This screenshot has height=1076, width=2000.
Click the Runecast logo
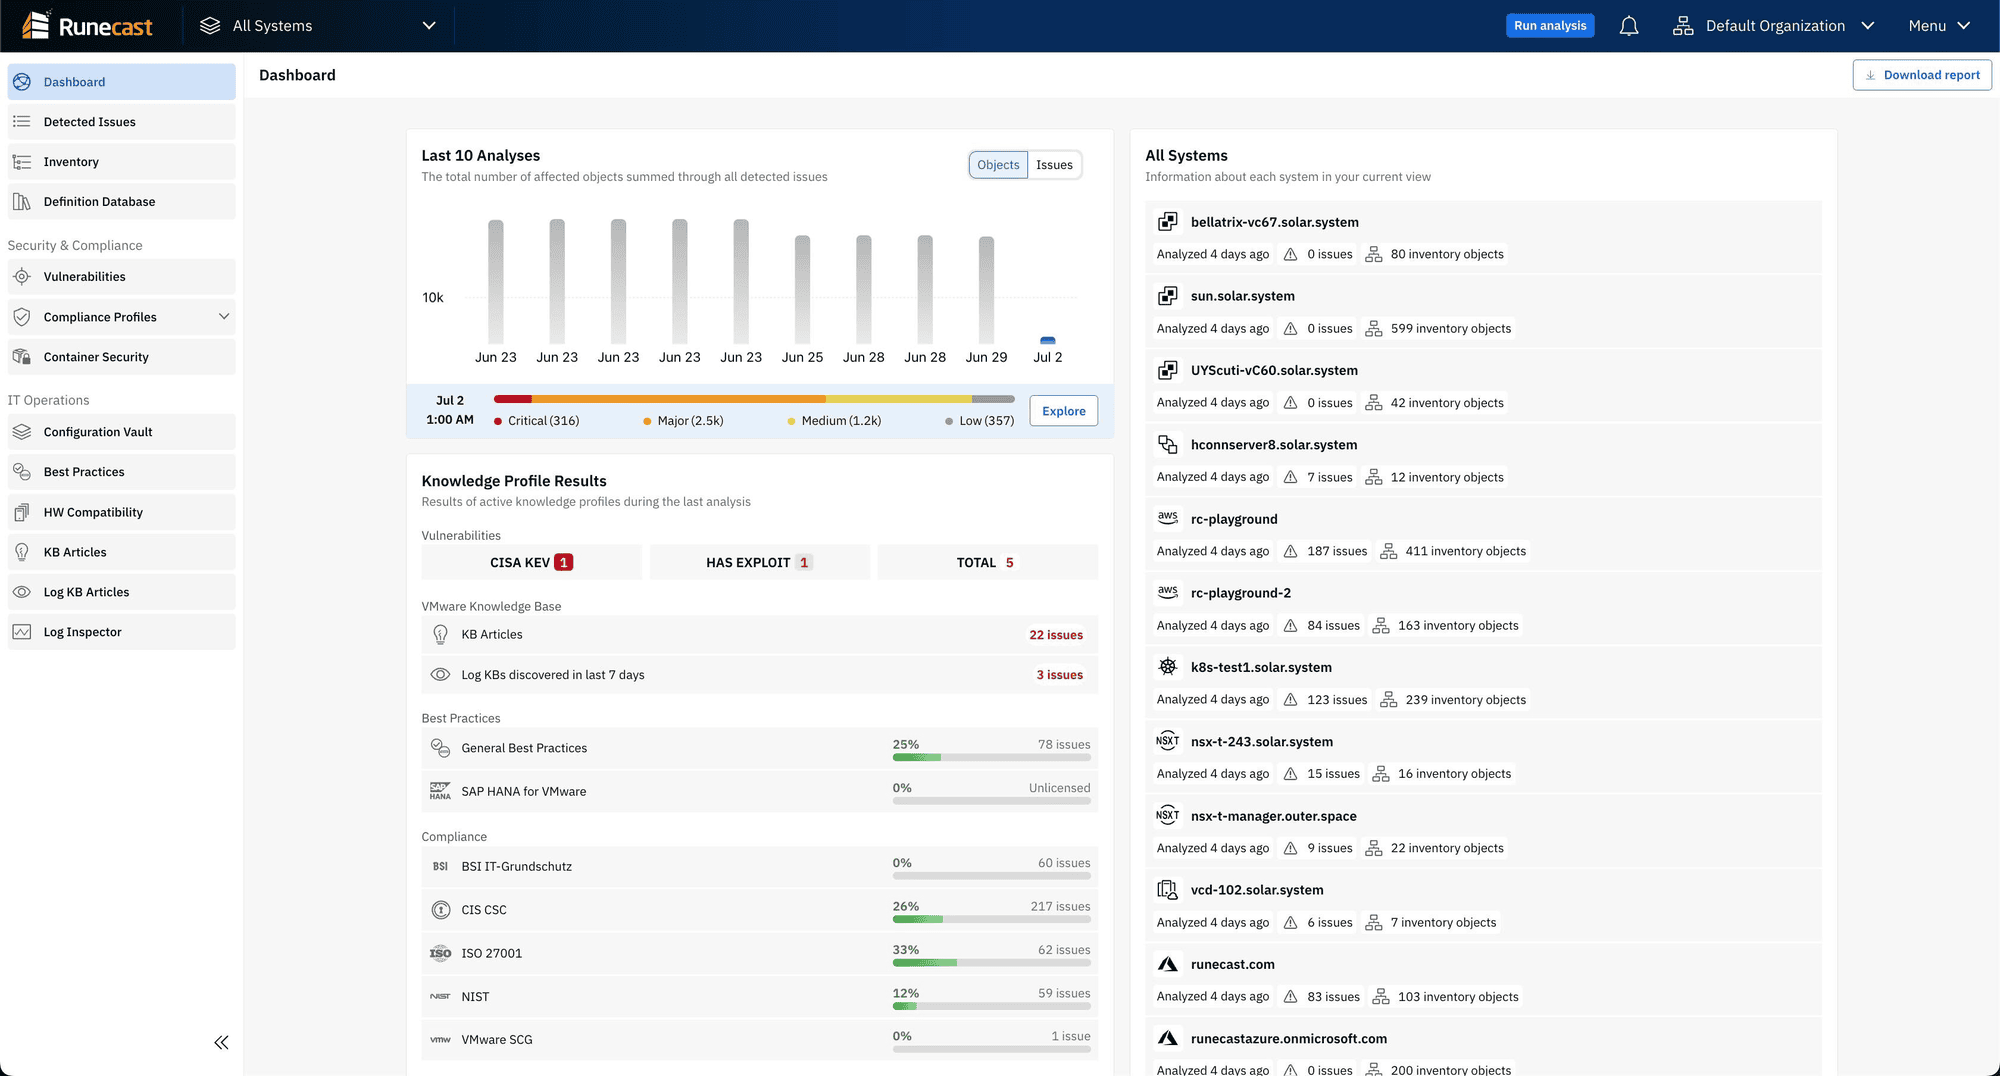click(87, 26)
